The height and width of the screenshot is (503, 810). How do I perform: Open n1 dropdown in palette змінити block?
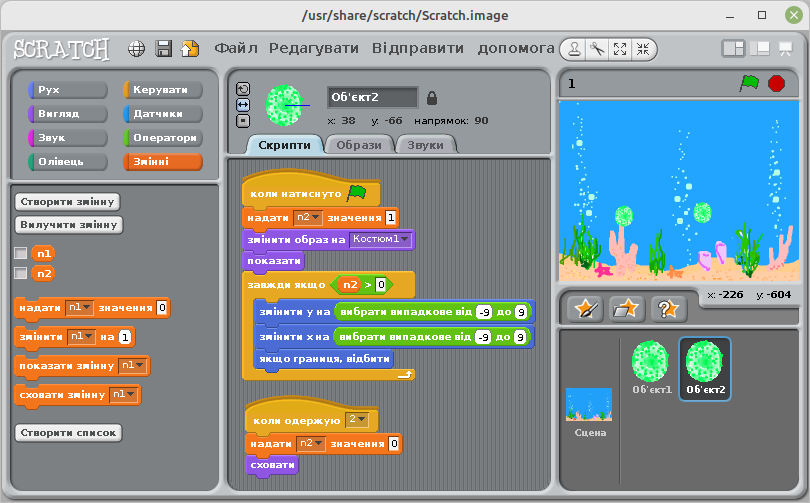[81, 337]
